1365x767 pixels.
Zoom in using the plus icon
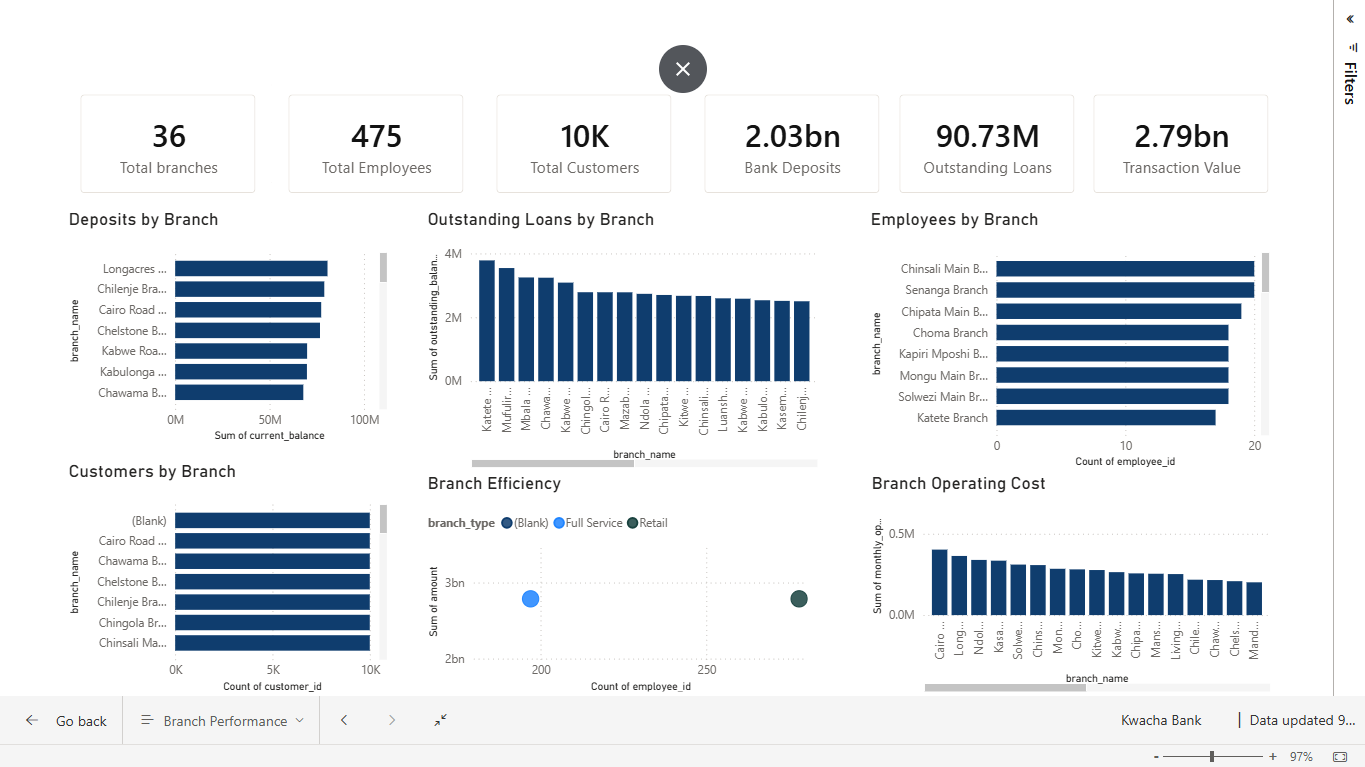(1273, 757)
